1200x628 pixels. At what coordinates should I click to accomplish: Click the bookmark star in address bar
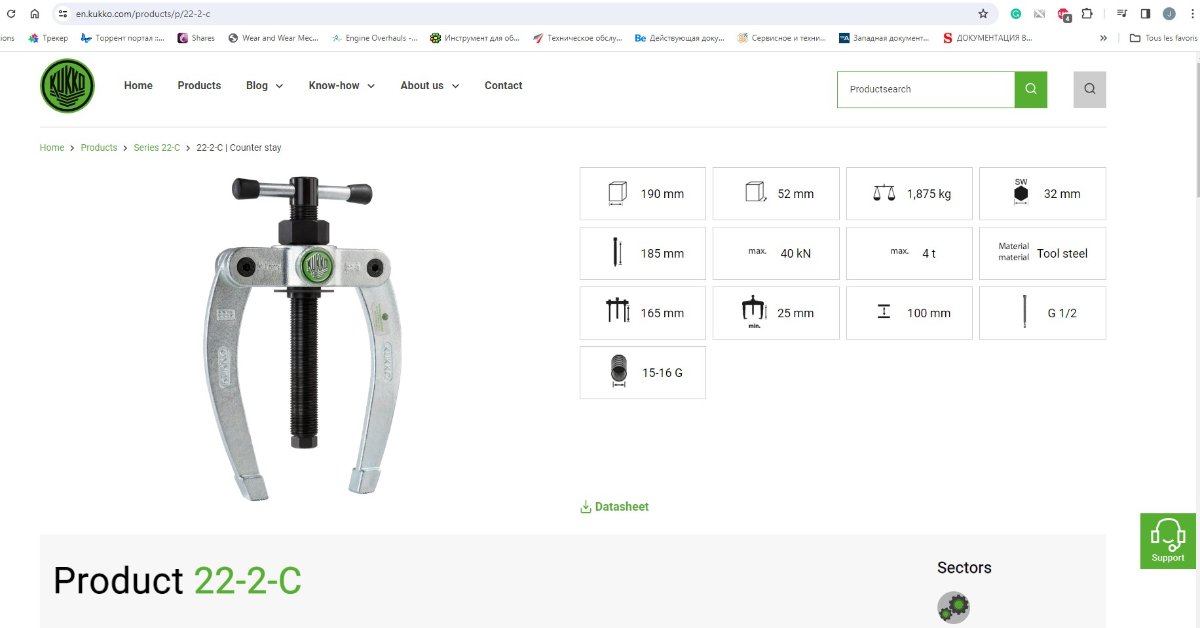[x=983, y=14]
